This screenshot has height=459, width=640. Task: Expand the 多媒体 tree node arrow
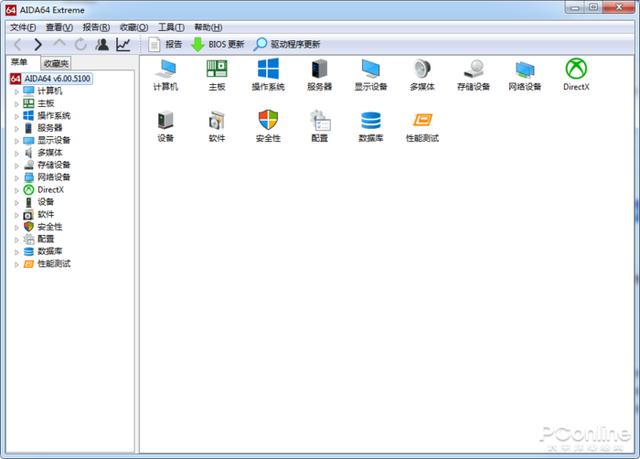click(x=17, y=153)
